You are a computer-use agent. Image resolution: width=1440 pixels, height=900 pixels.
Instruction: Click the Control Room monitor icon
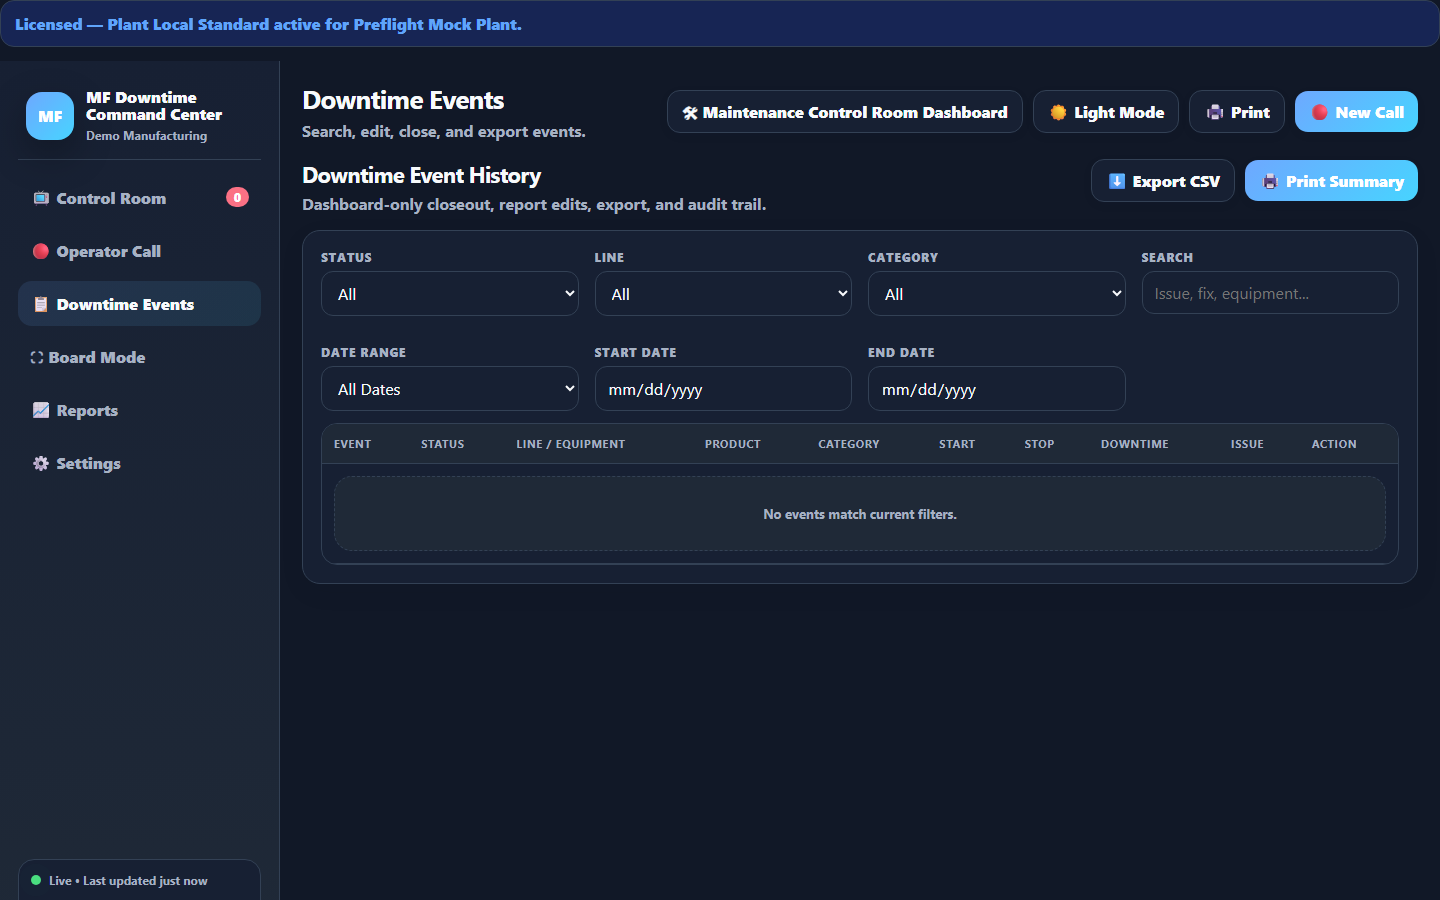coord(41,198)
